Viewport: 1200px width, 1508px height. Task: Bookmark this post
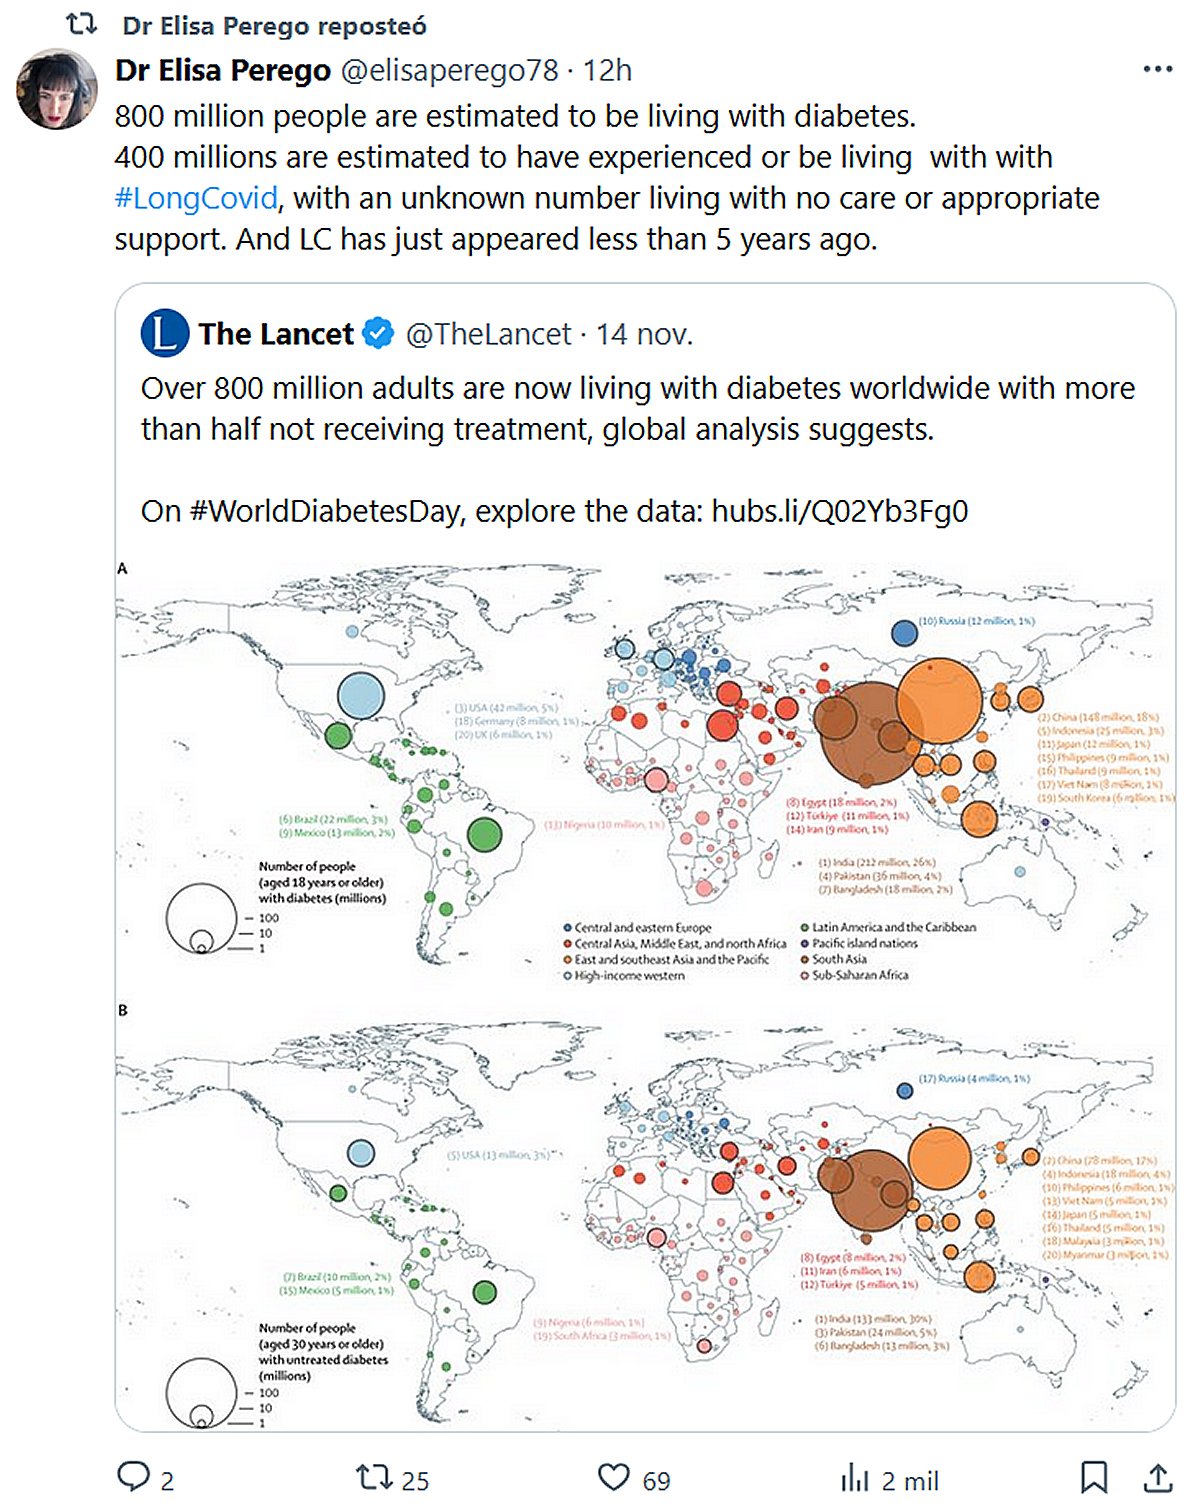1094,1478
